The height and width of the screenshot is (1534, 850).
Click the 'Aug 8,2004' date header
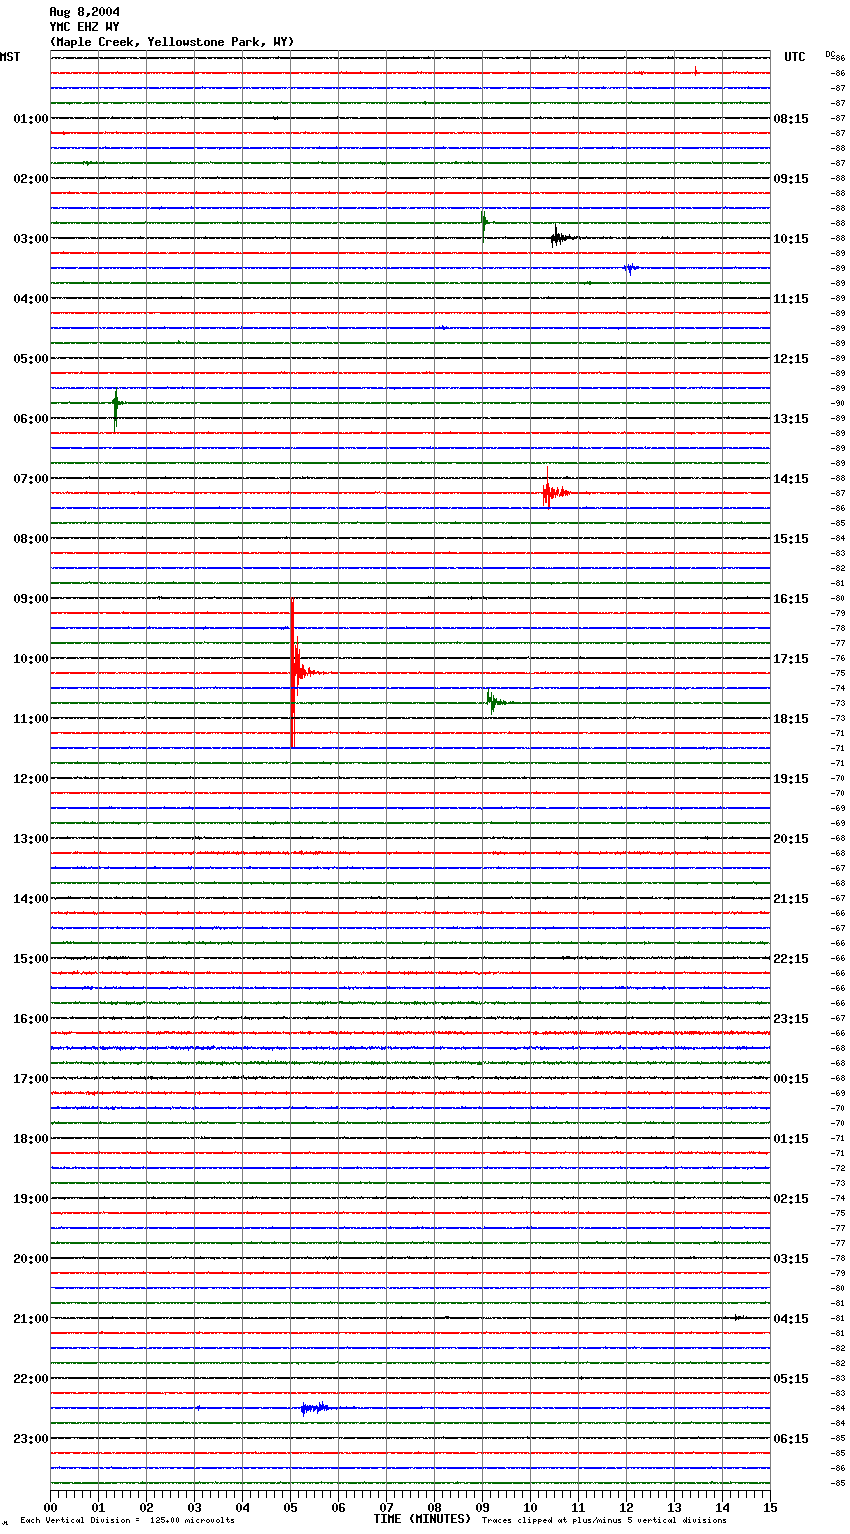click(x=85, y=12)
